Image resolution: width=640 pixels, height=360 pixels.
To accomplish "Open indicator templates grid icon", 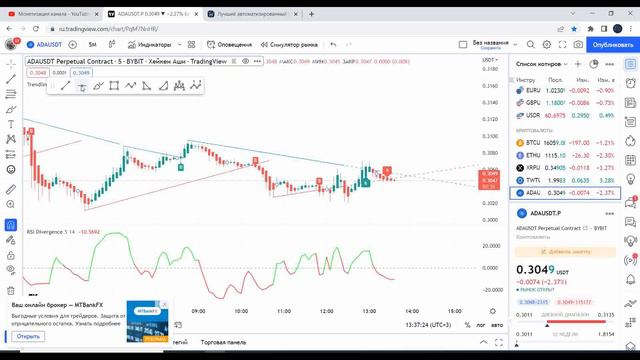I will click(x=191, y=44).
